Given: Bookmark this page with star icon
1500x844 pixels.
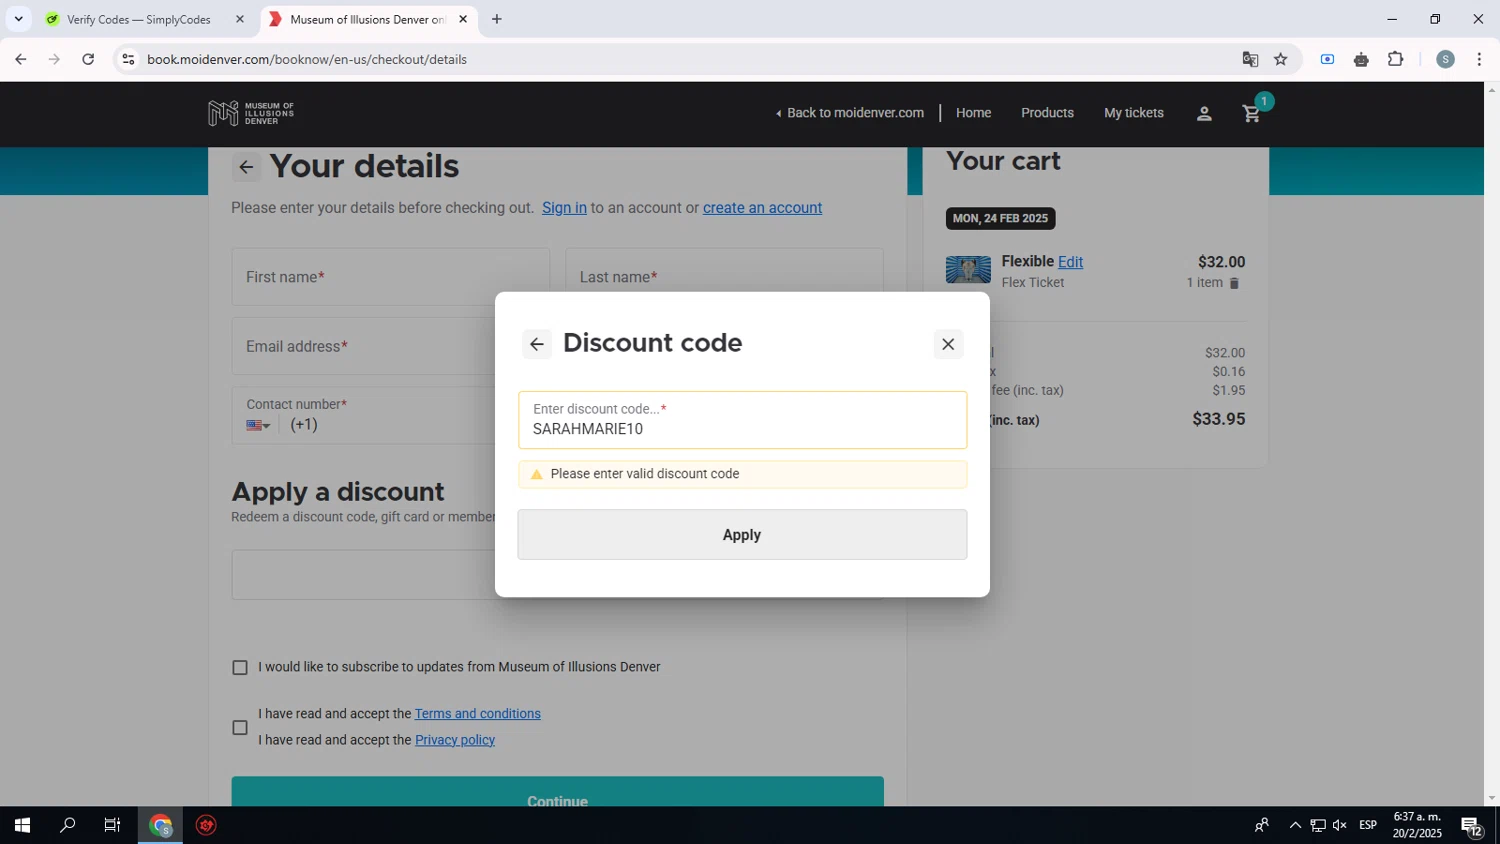Looking at the screenshot, I should point(1281,59).
